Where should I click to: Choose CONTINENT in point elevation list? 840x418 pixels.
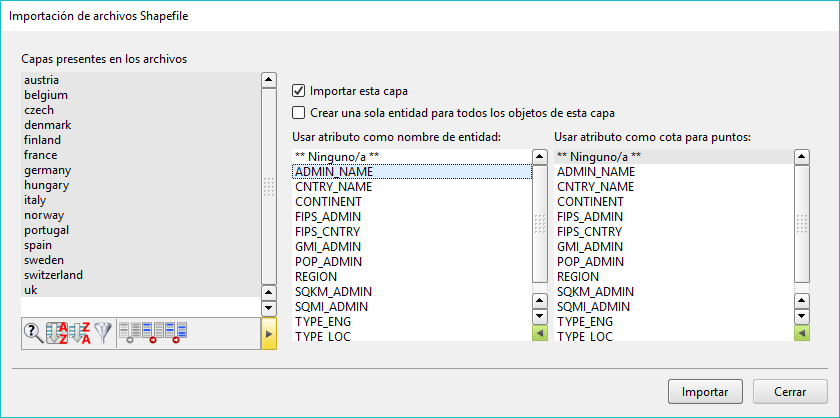674,202
